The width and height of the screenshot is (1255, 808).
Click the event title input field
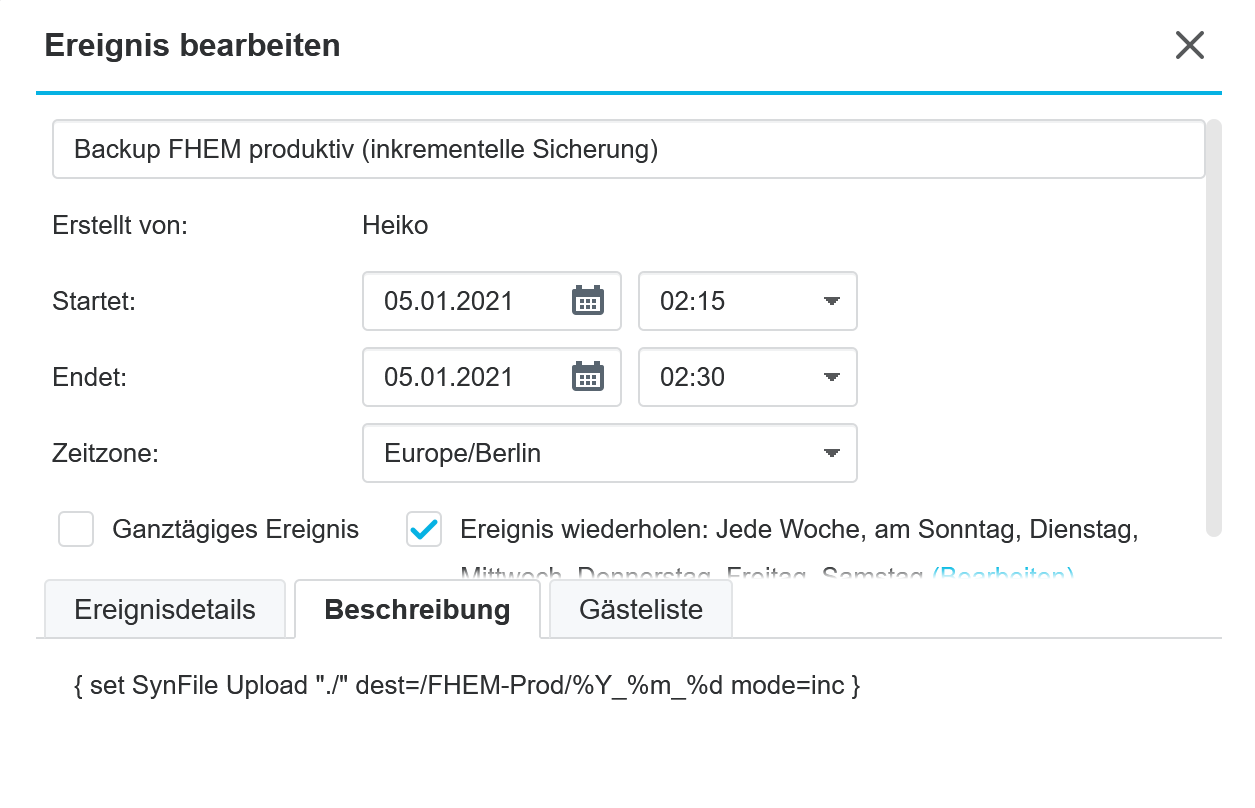tap(629, 150)
